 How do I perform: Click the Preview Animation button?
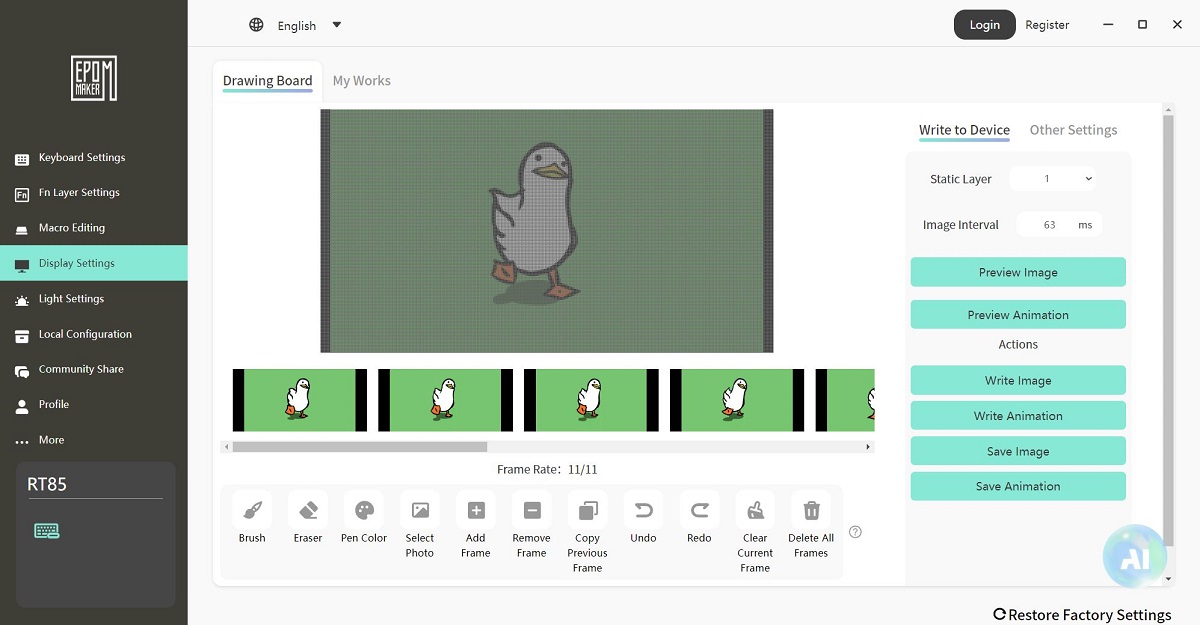tap(1018, 315)
